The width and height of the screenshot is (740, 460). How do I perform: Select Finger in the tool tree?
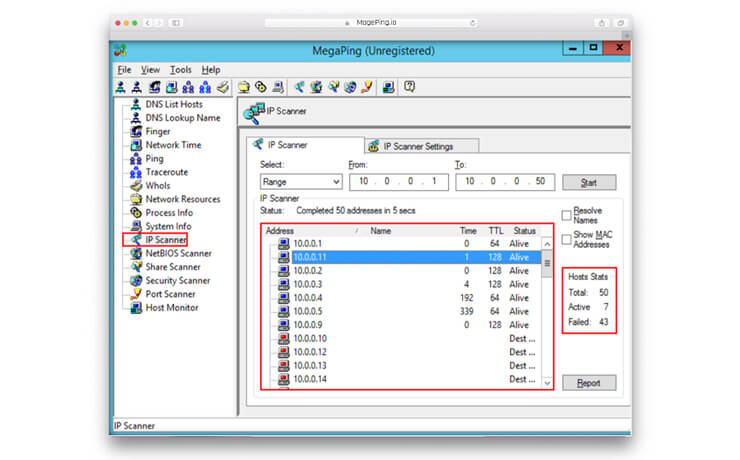point(158,132)
